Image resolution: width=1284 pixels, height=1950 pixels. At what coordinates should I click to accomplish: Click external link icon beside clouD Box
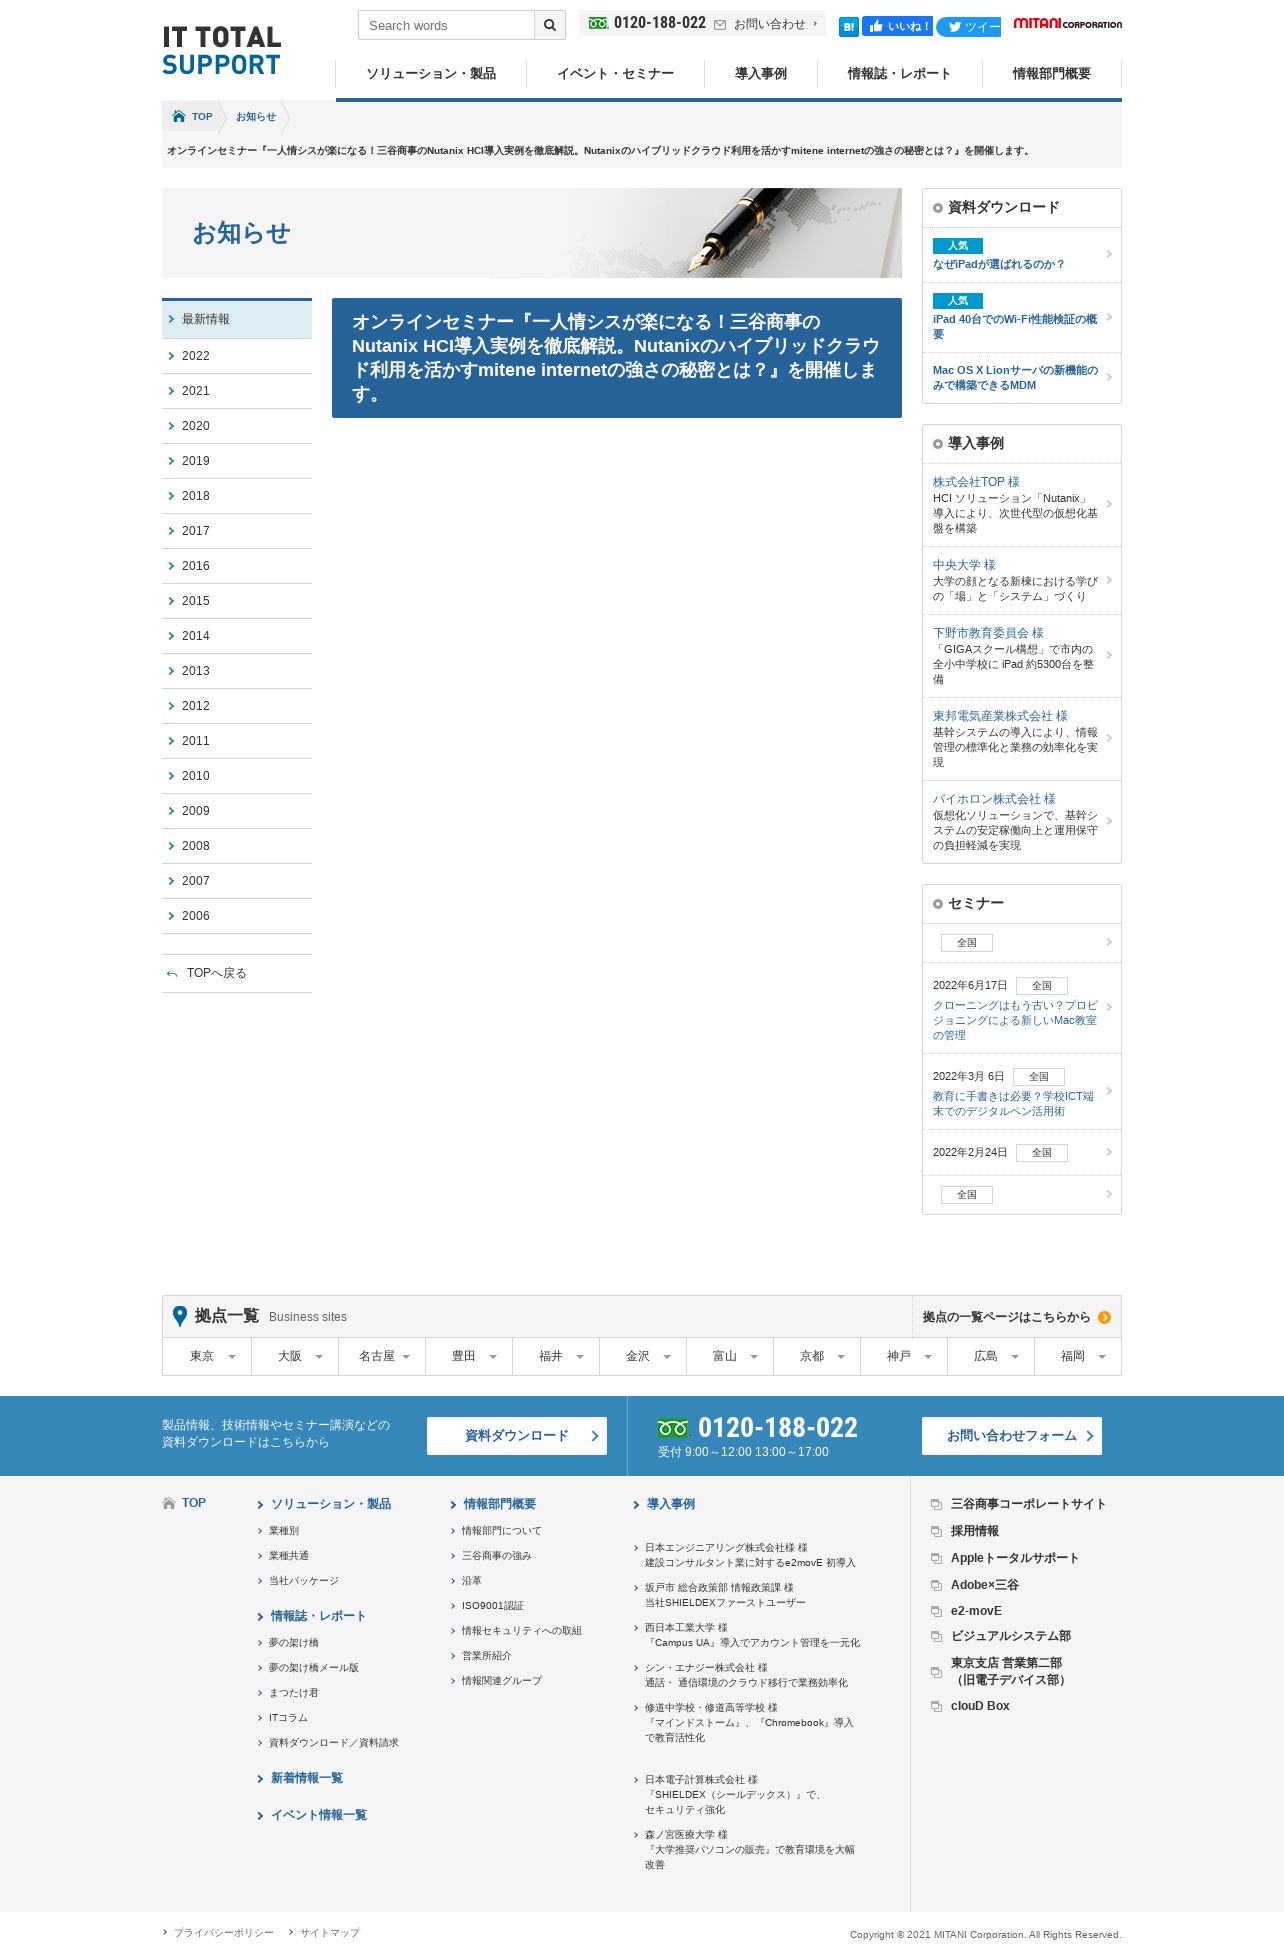tap(936, 1707)
